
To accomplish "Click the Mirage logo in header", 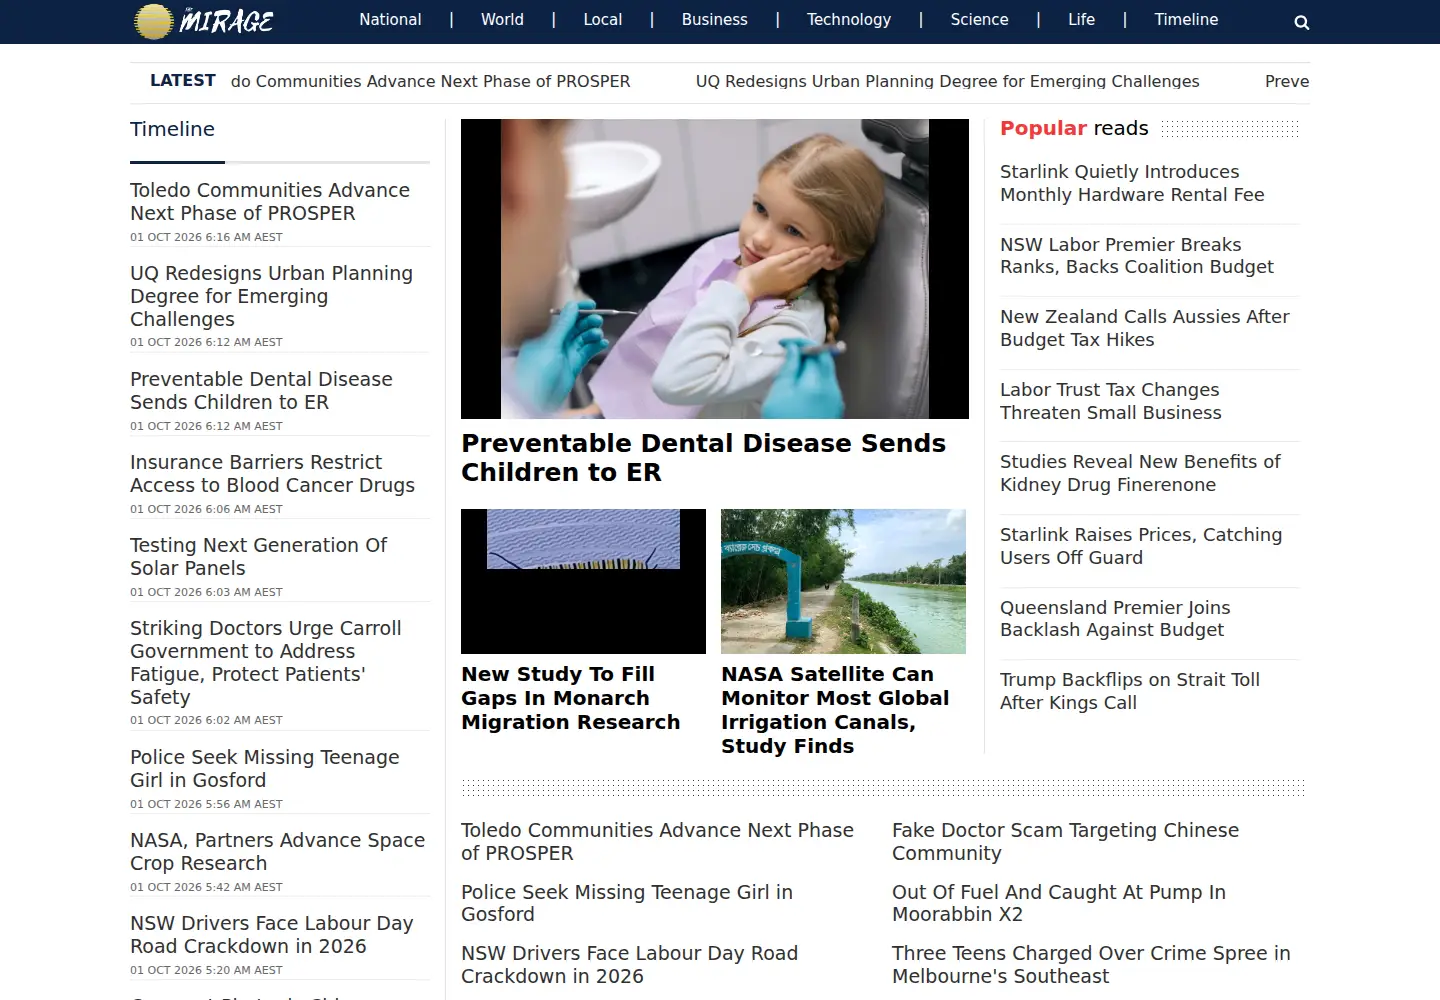I will 204,21.
